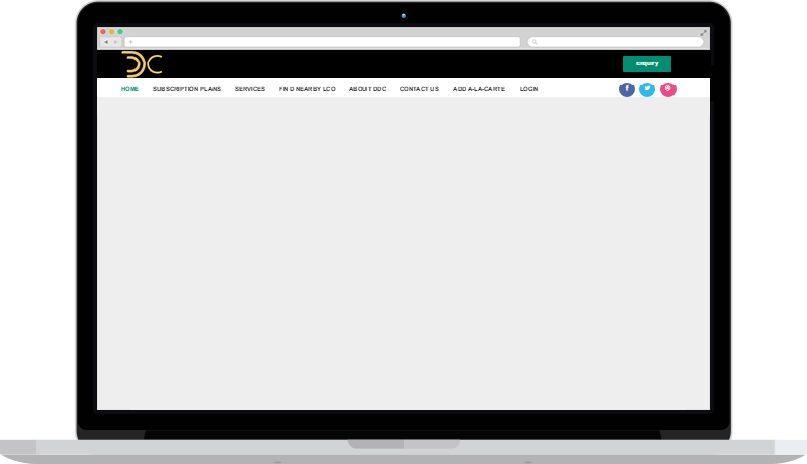Select Services in the navigation bar

tap(250, 89)
